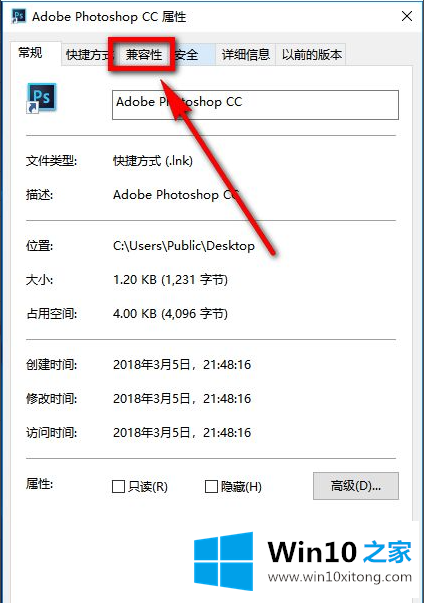Click the Photoshop icon in the title bar
Screen dimensions: 424x603
tap(19, 16)
